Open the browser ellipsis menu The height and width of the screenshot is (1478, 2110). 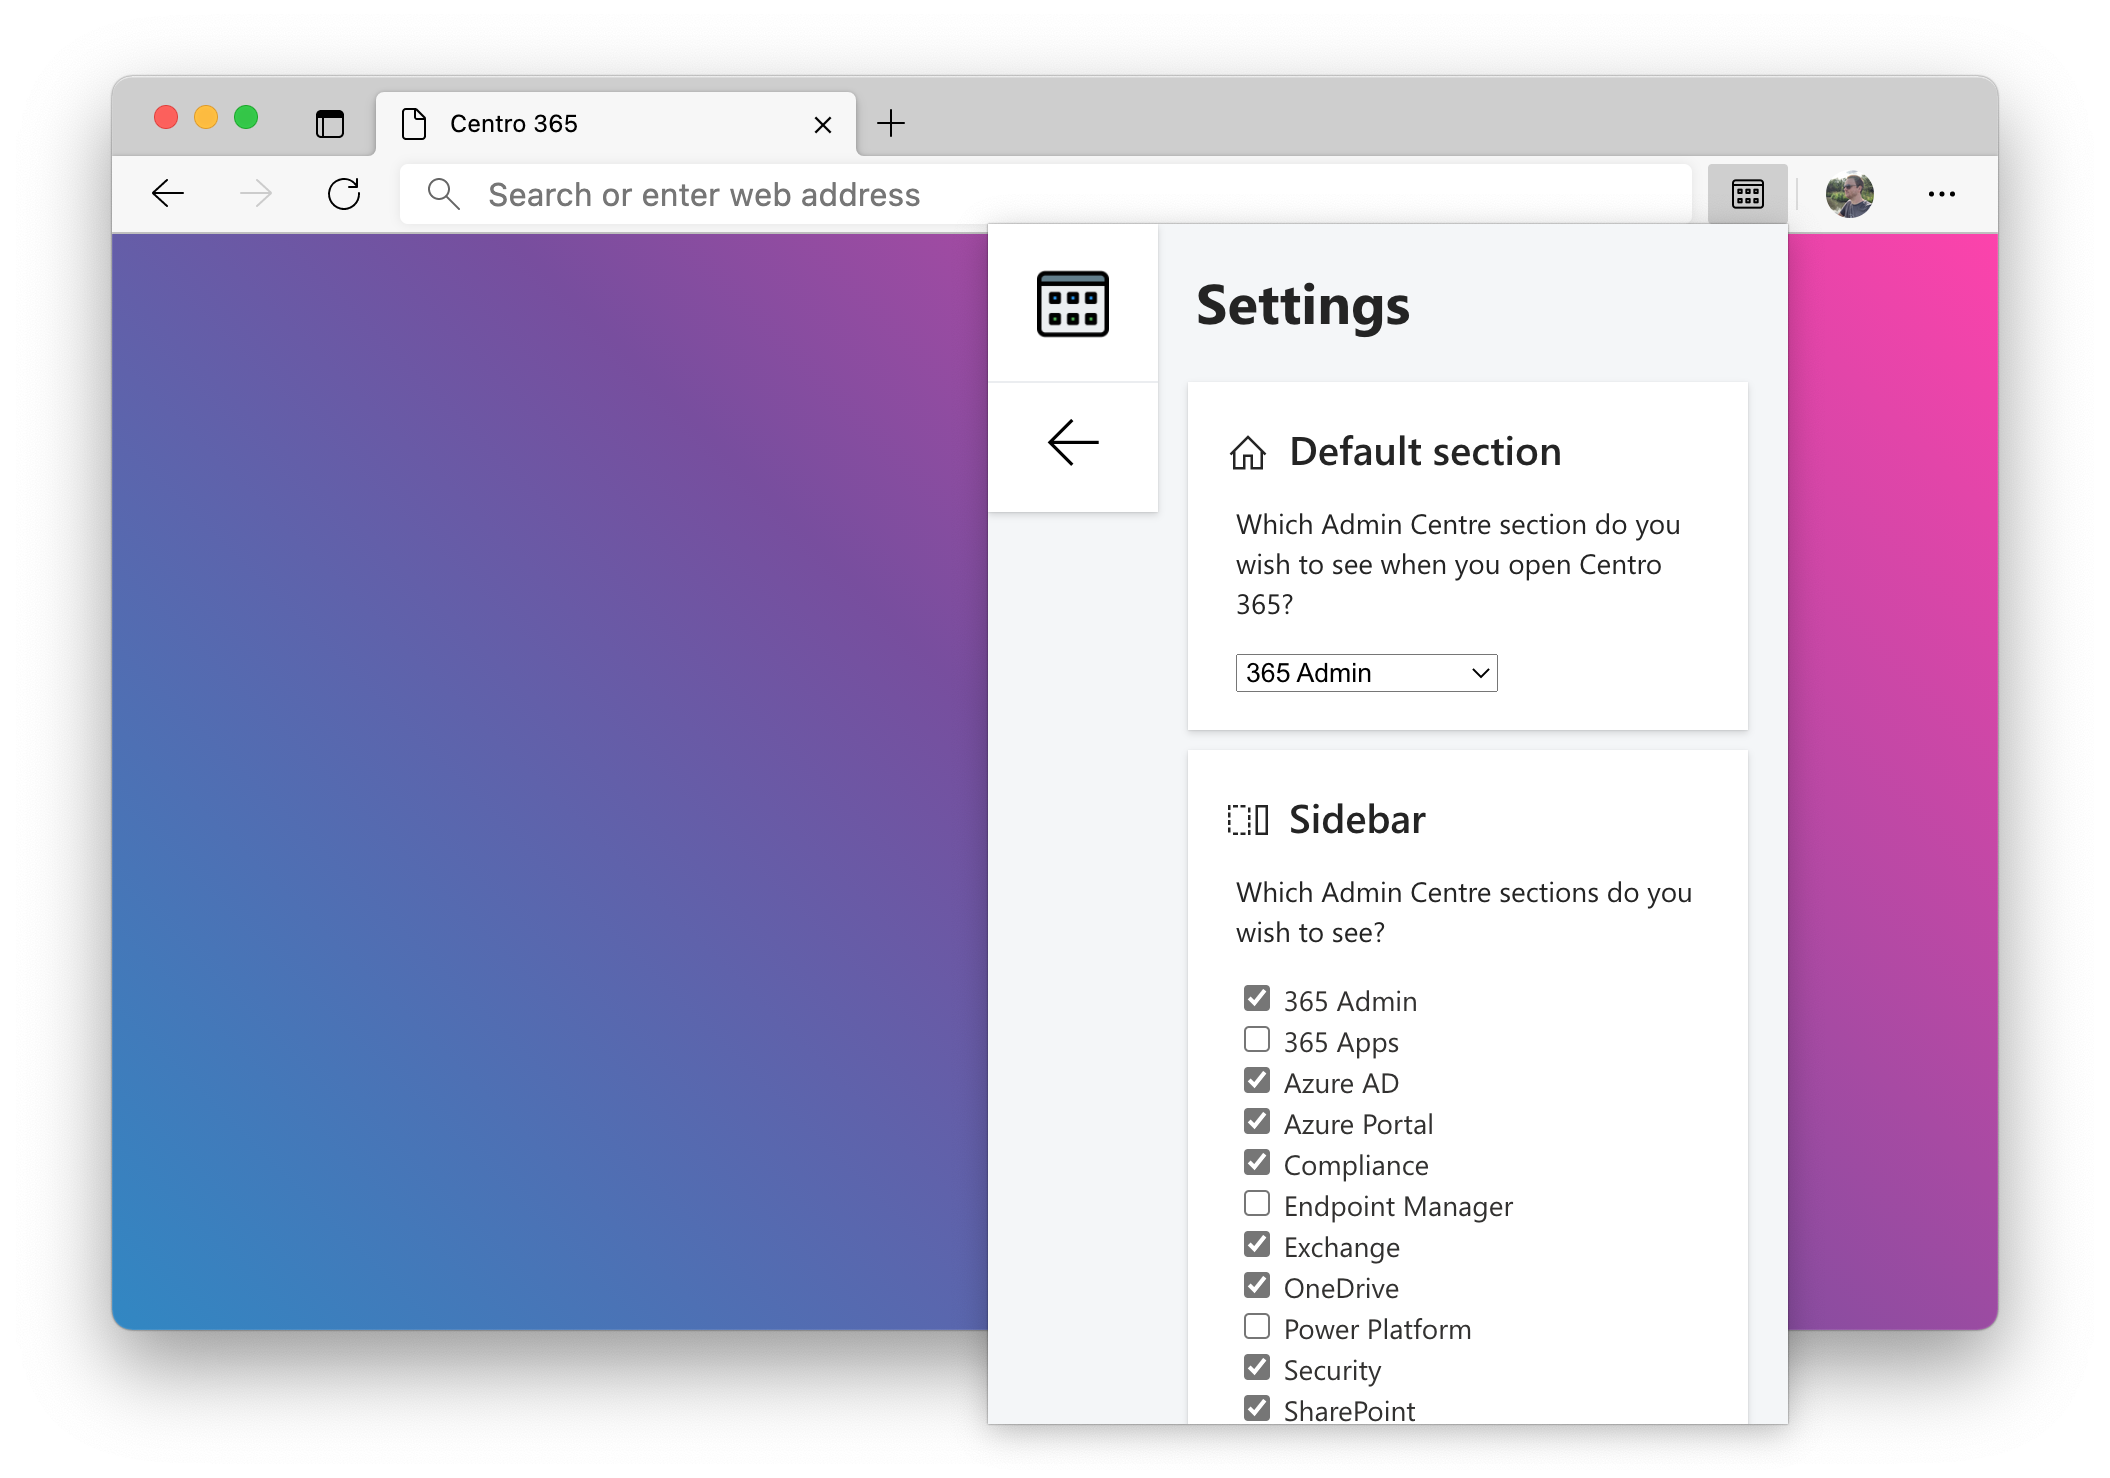click(1941, 194)
